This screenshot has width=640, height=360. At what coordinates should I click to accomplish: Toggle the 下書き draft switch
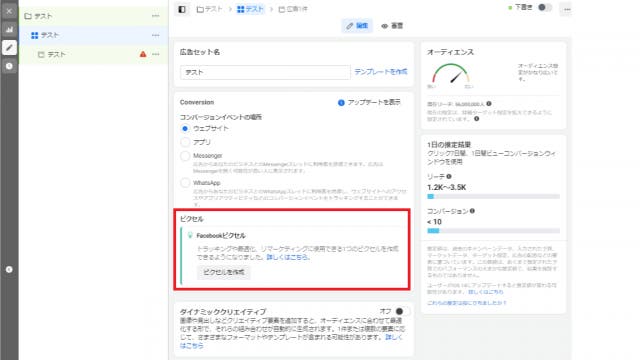pos(544,7)
